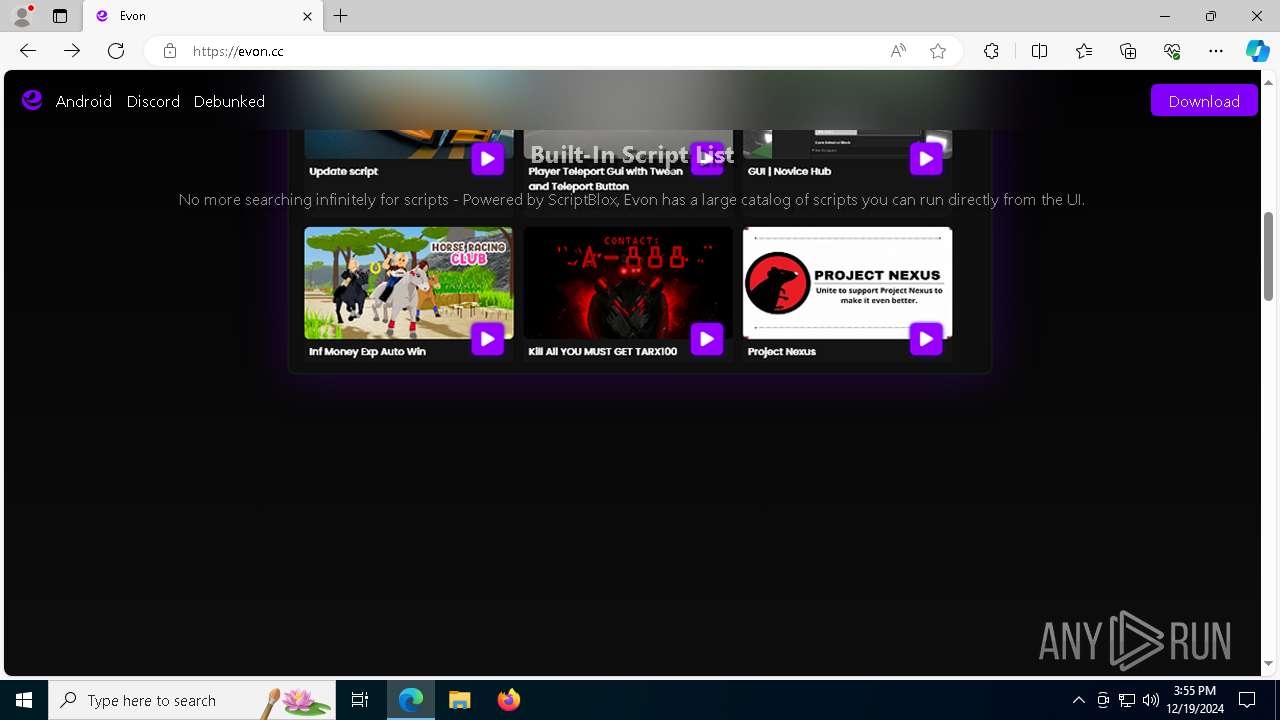Click the purple Download button

1204,100
